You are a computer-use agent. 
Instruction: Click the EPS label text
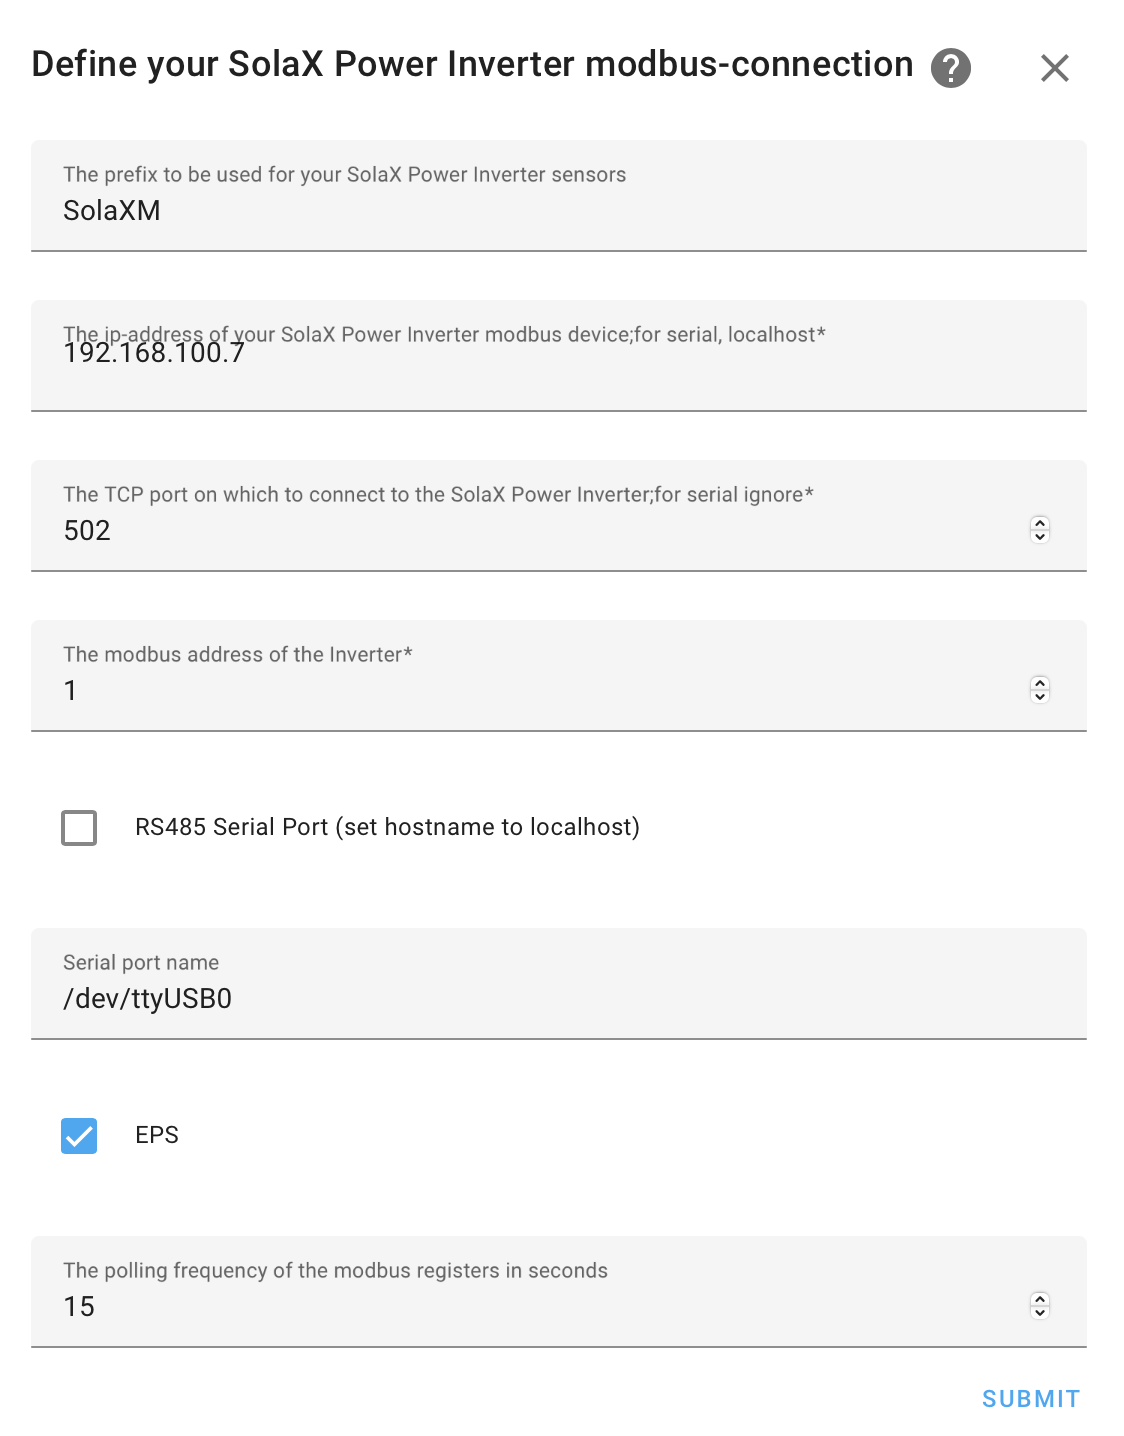point(157,1135)
